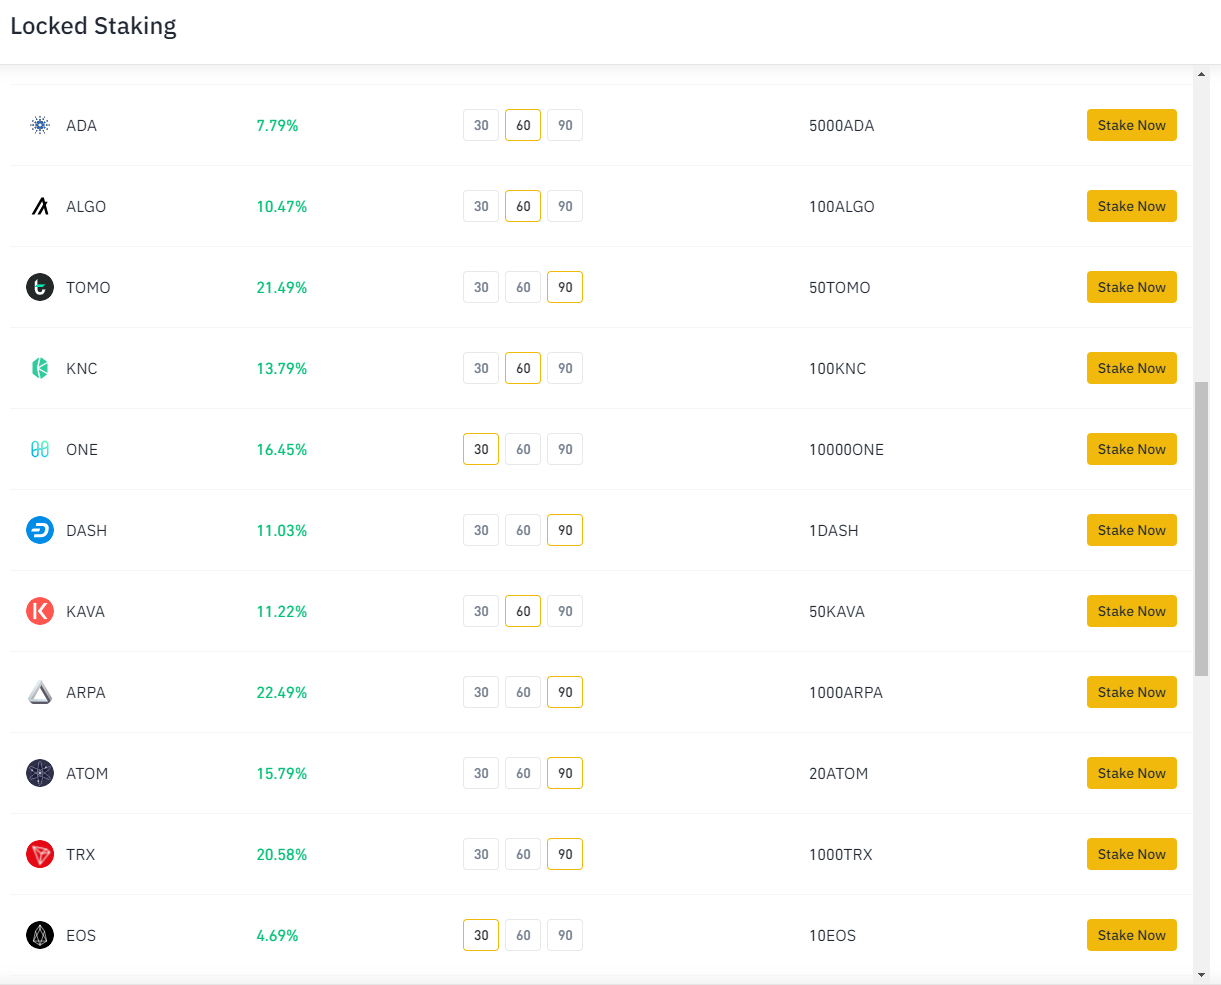
Task: Click the 5000ADA minimum amount
Action: [842, 125]
